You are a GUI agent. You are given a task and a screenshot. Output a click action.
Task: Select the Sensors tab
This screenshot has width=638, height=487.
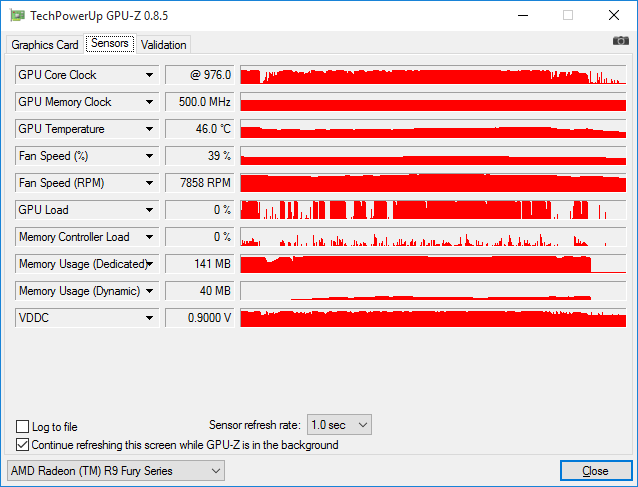pos(110,43)
